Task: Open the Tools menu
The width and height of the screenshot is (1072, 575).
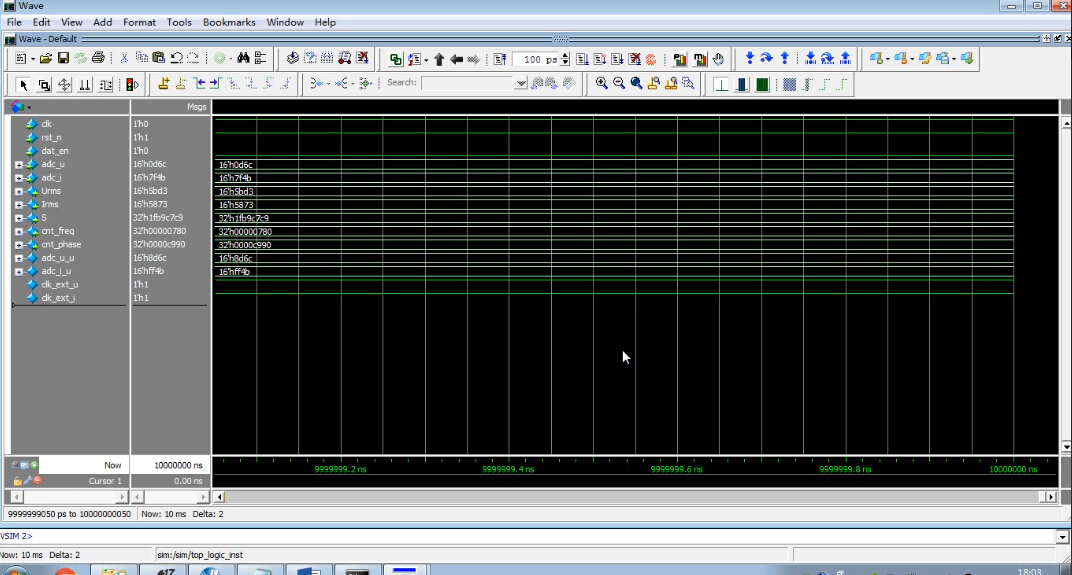Action: pos(179,22)
